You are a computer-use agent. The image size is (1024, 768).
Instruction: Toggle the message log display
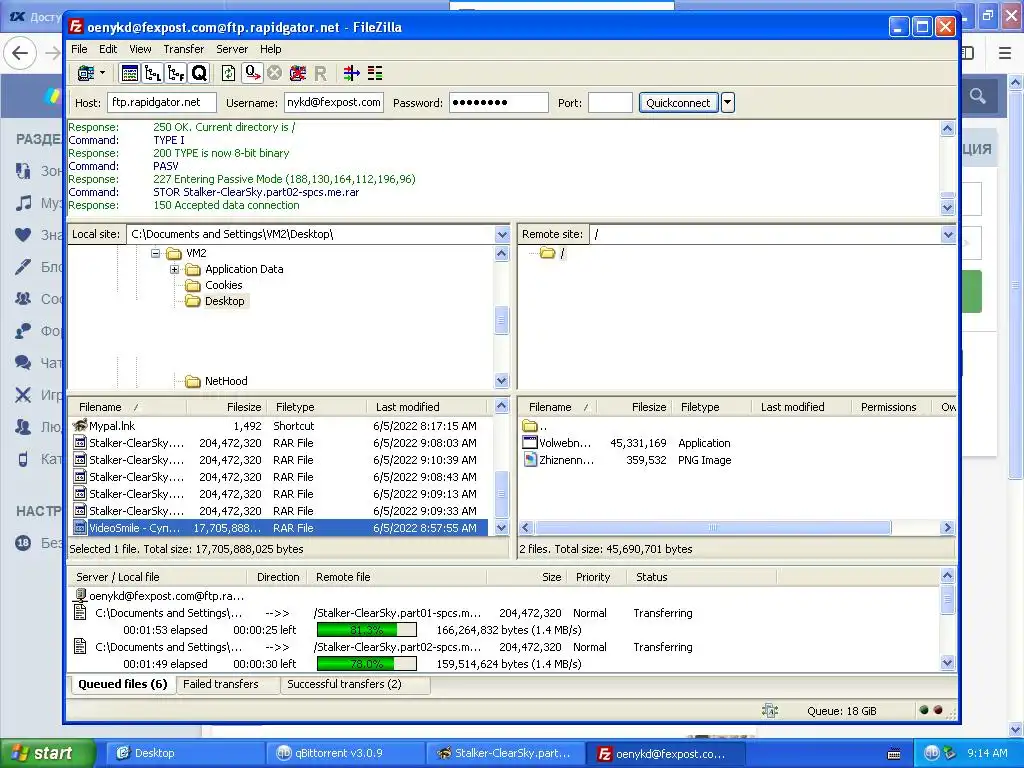click(x=129, y=73)
